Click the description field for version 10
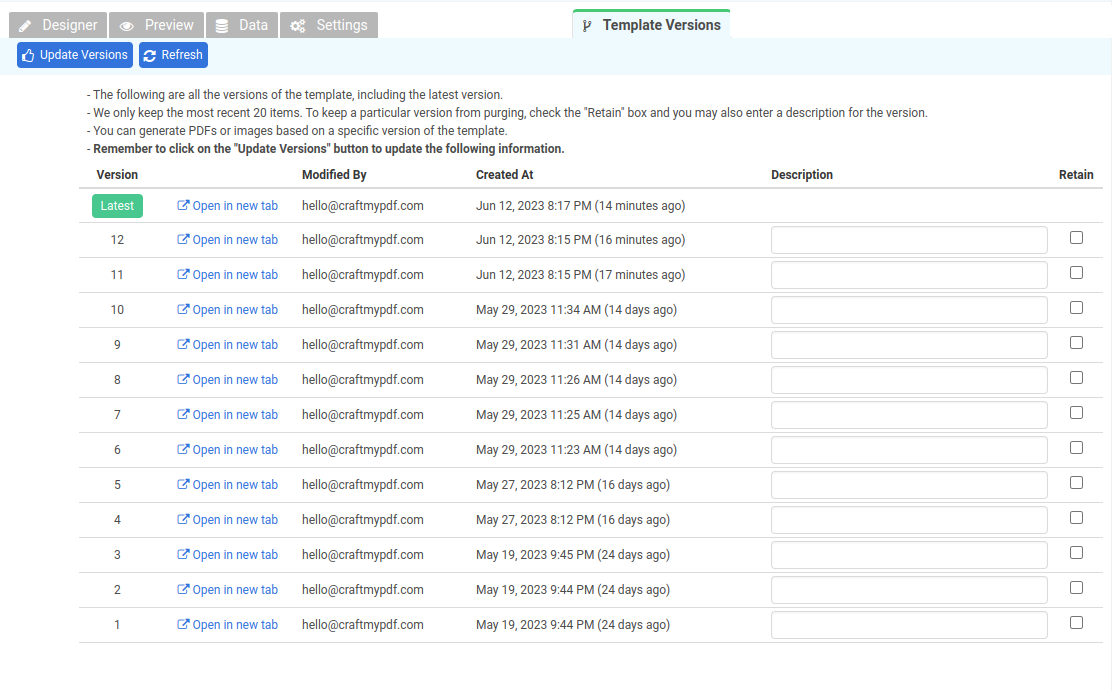The width and height of the screenshot is (1112, 691). point(909,310)
